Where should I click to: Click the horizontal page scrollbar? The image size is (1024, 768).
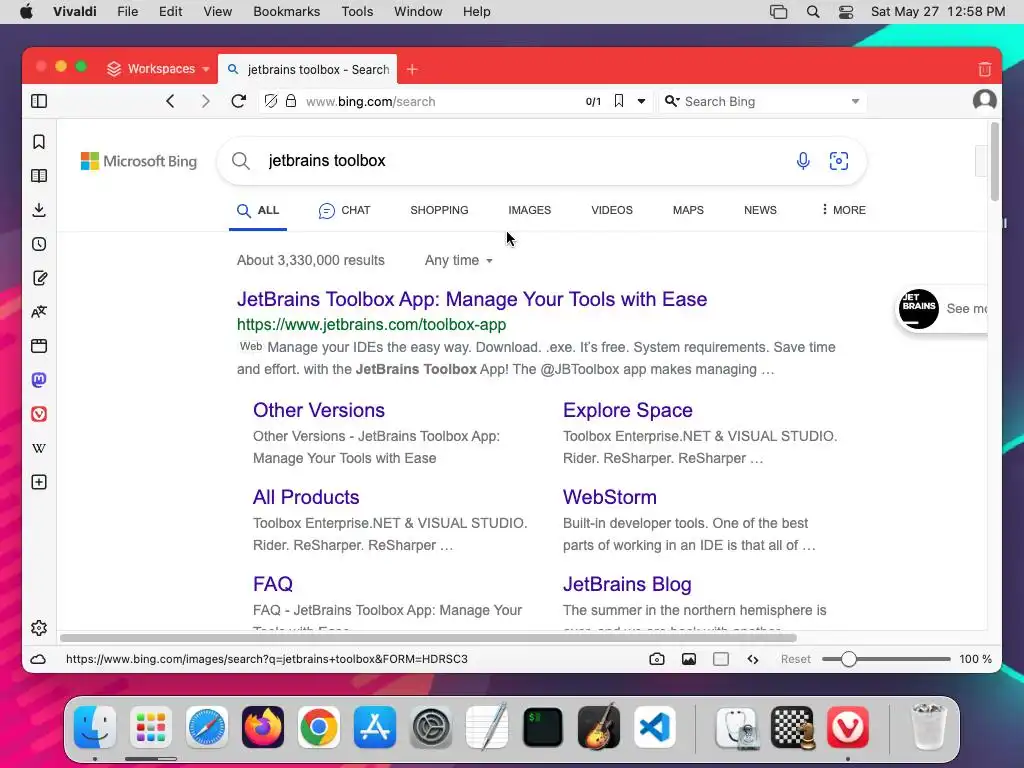428,637
